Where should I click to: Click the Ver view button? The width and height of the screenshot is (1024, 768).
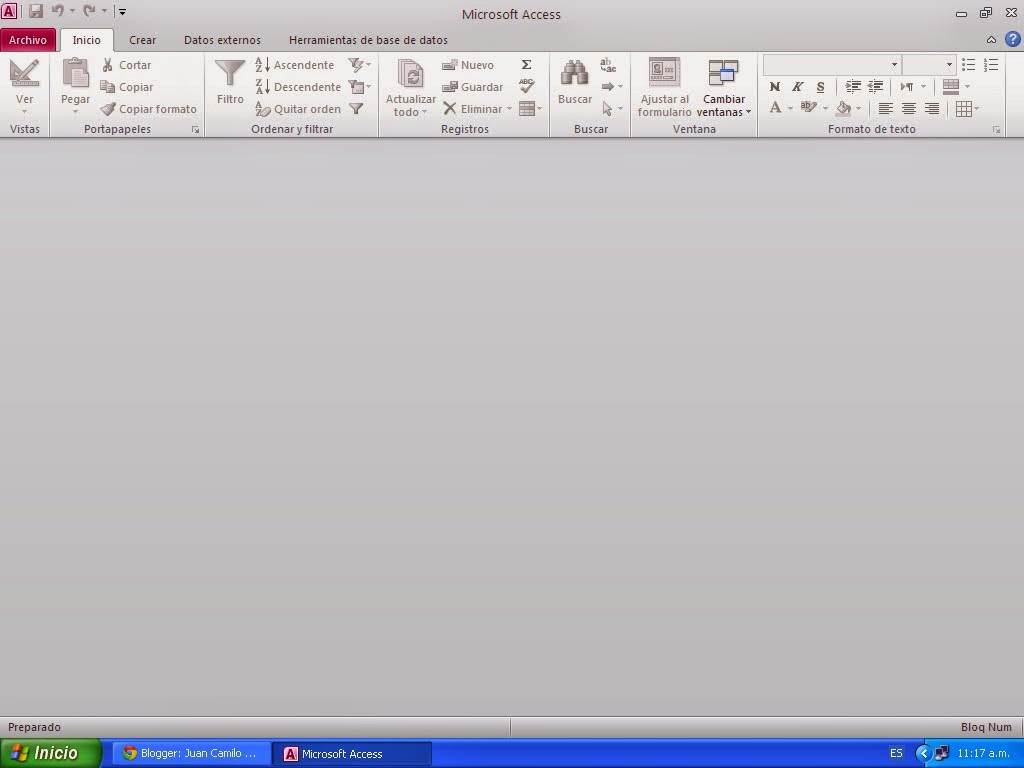[24, 86]
